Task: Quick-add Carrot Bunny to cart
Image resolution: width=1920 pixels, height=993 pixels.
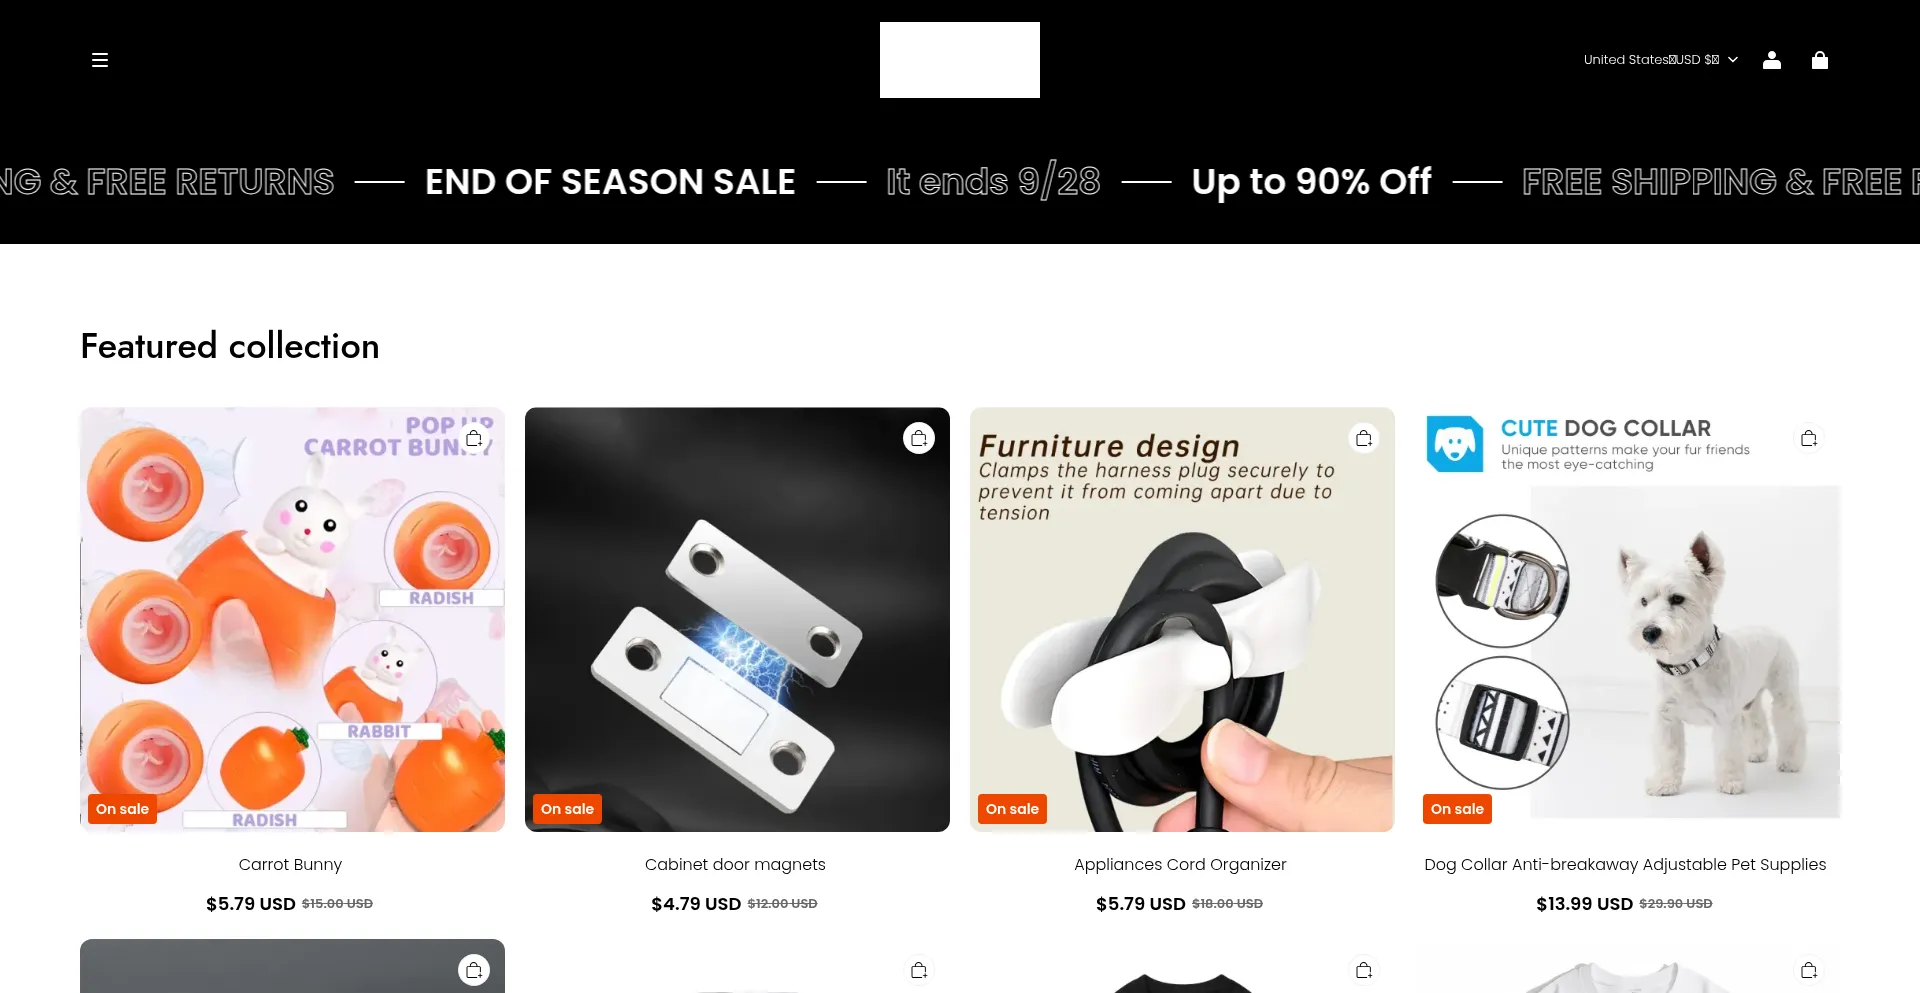Action: coord(474,438)
